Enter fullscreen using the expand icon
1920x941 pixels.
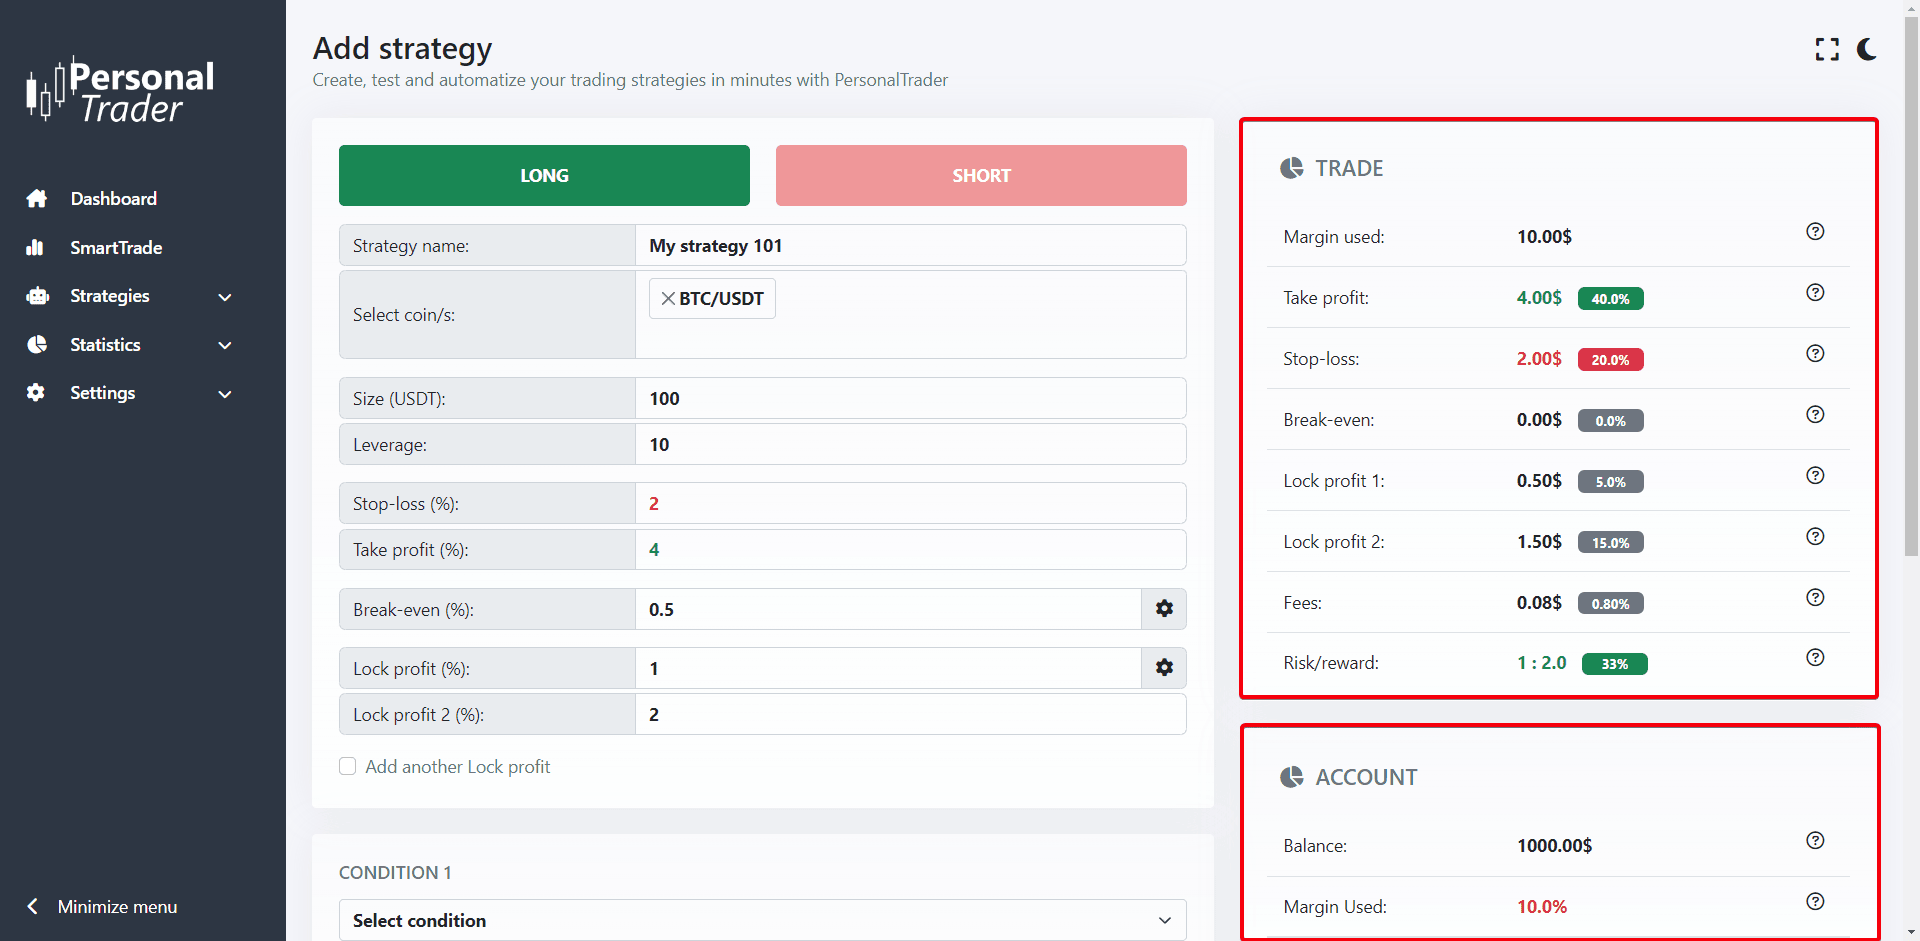pyautogui.click(x=1827, y=49)
